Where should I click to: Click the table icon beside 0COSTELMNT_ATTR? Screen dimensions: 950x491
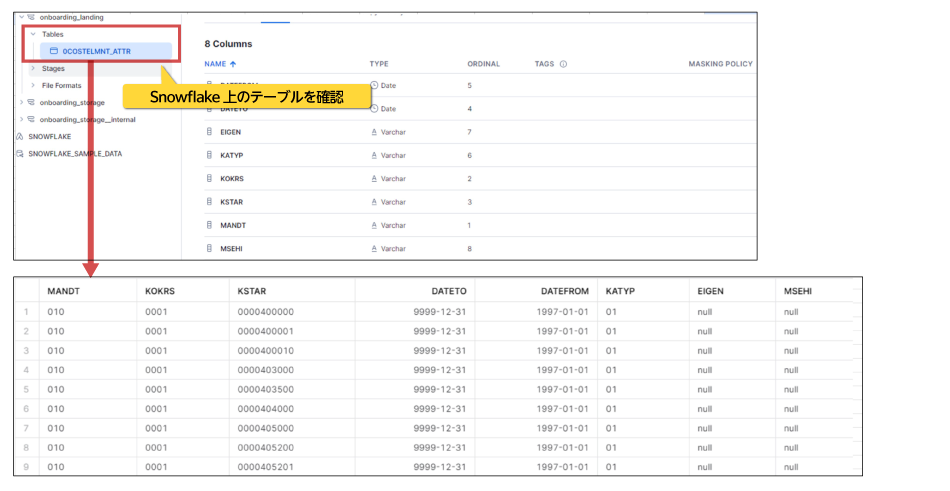pos(55,51)
